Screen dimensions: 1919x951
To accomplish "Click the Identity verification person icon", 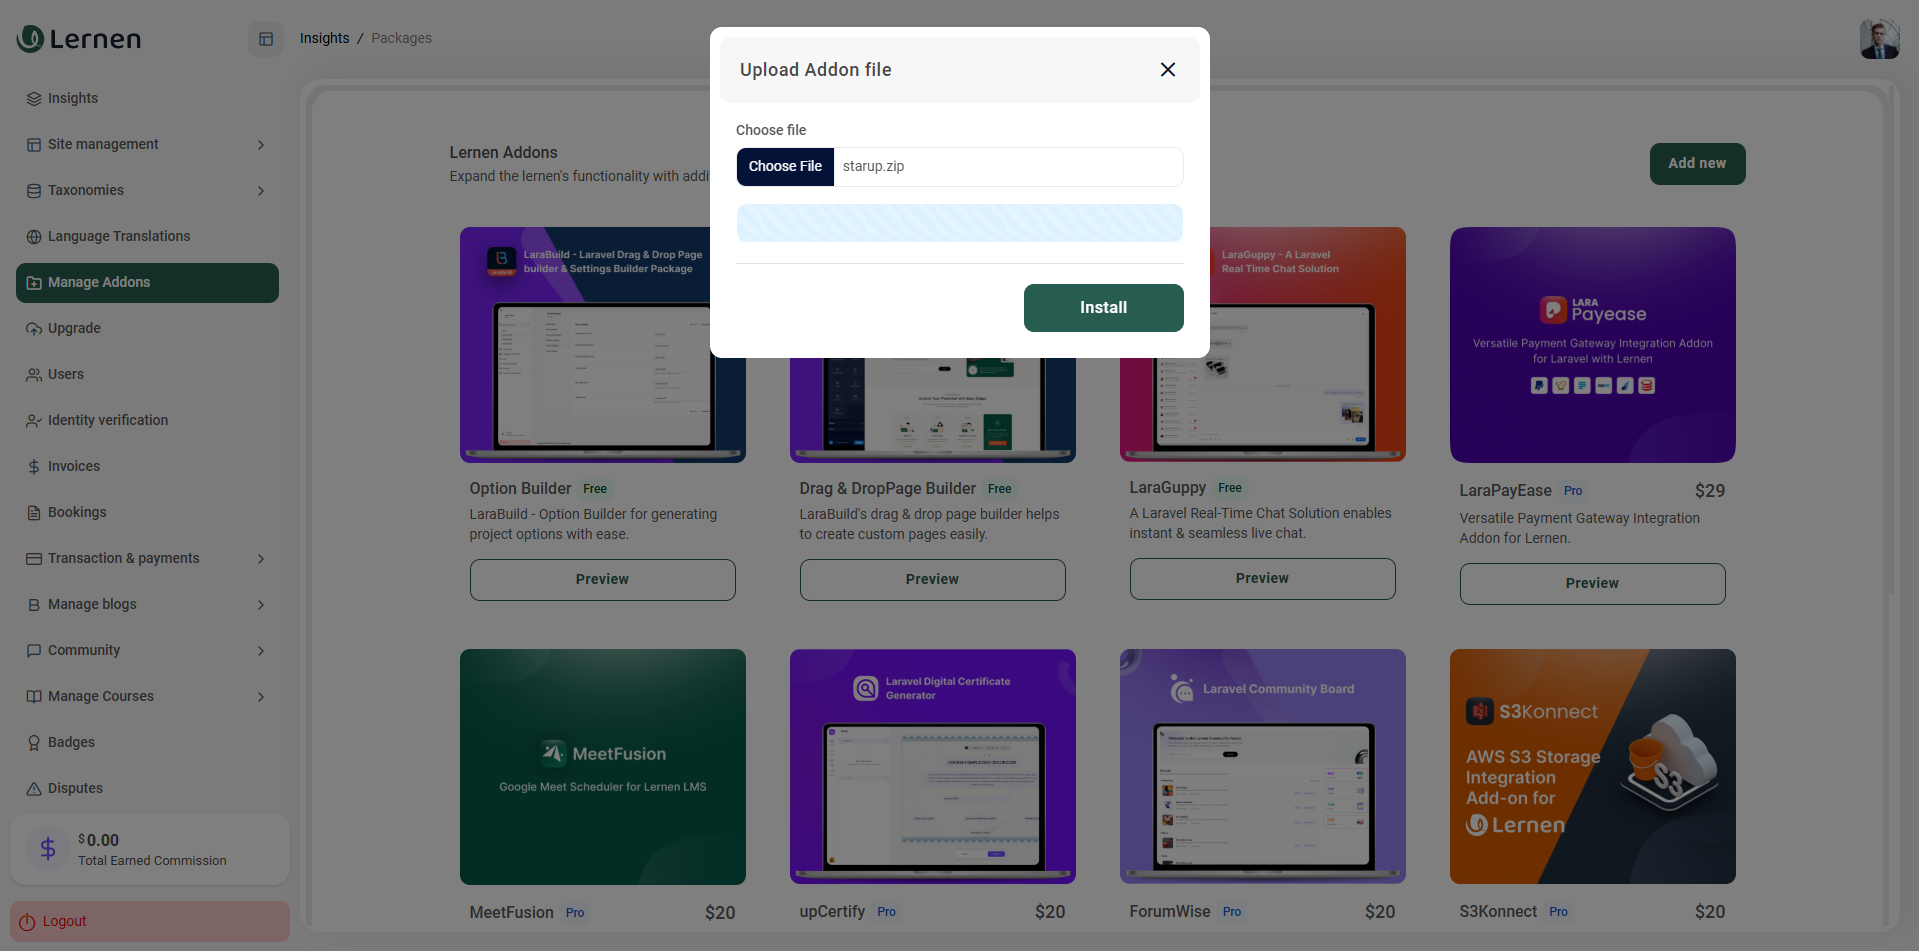I will tap(34, 421).
